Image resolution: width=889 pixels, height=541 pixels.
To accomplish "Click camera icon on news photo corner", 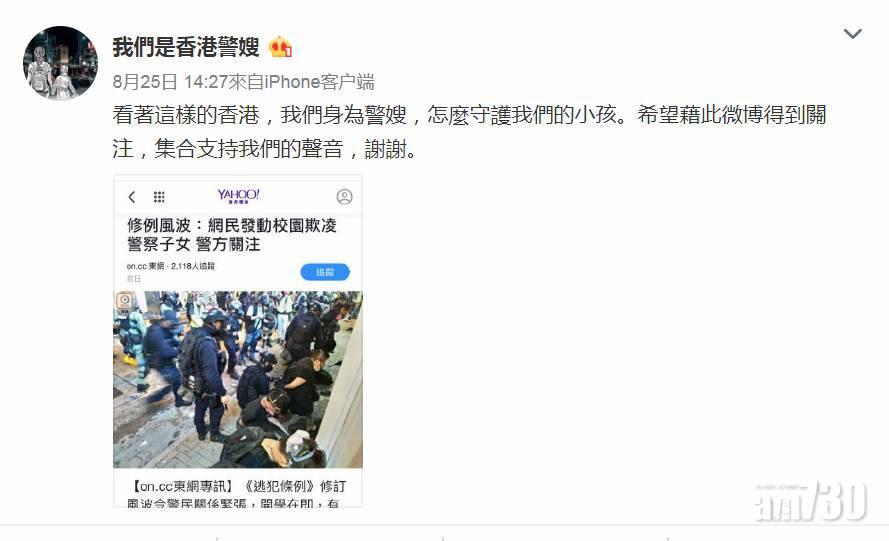I will pyautogui.click(x=125, y=301).
